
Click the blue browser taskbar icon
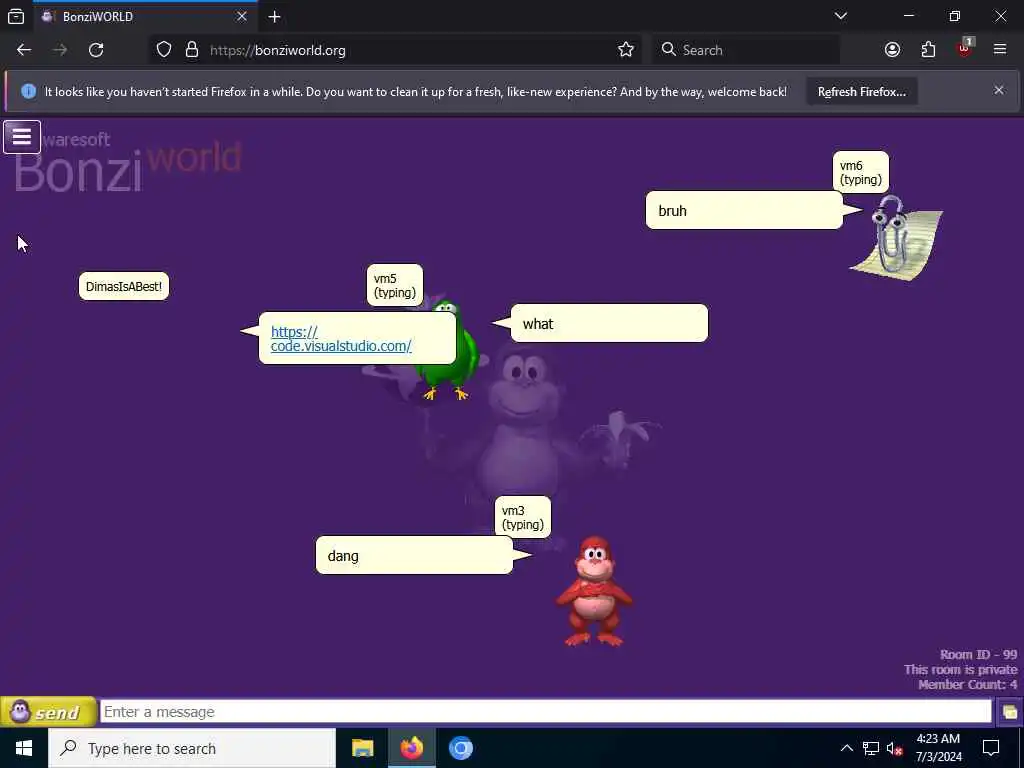(460, 748)
